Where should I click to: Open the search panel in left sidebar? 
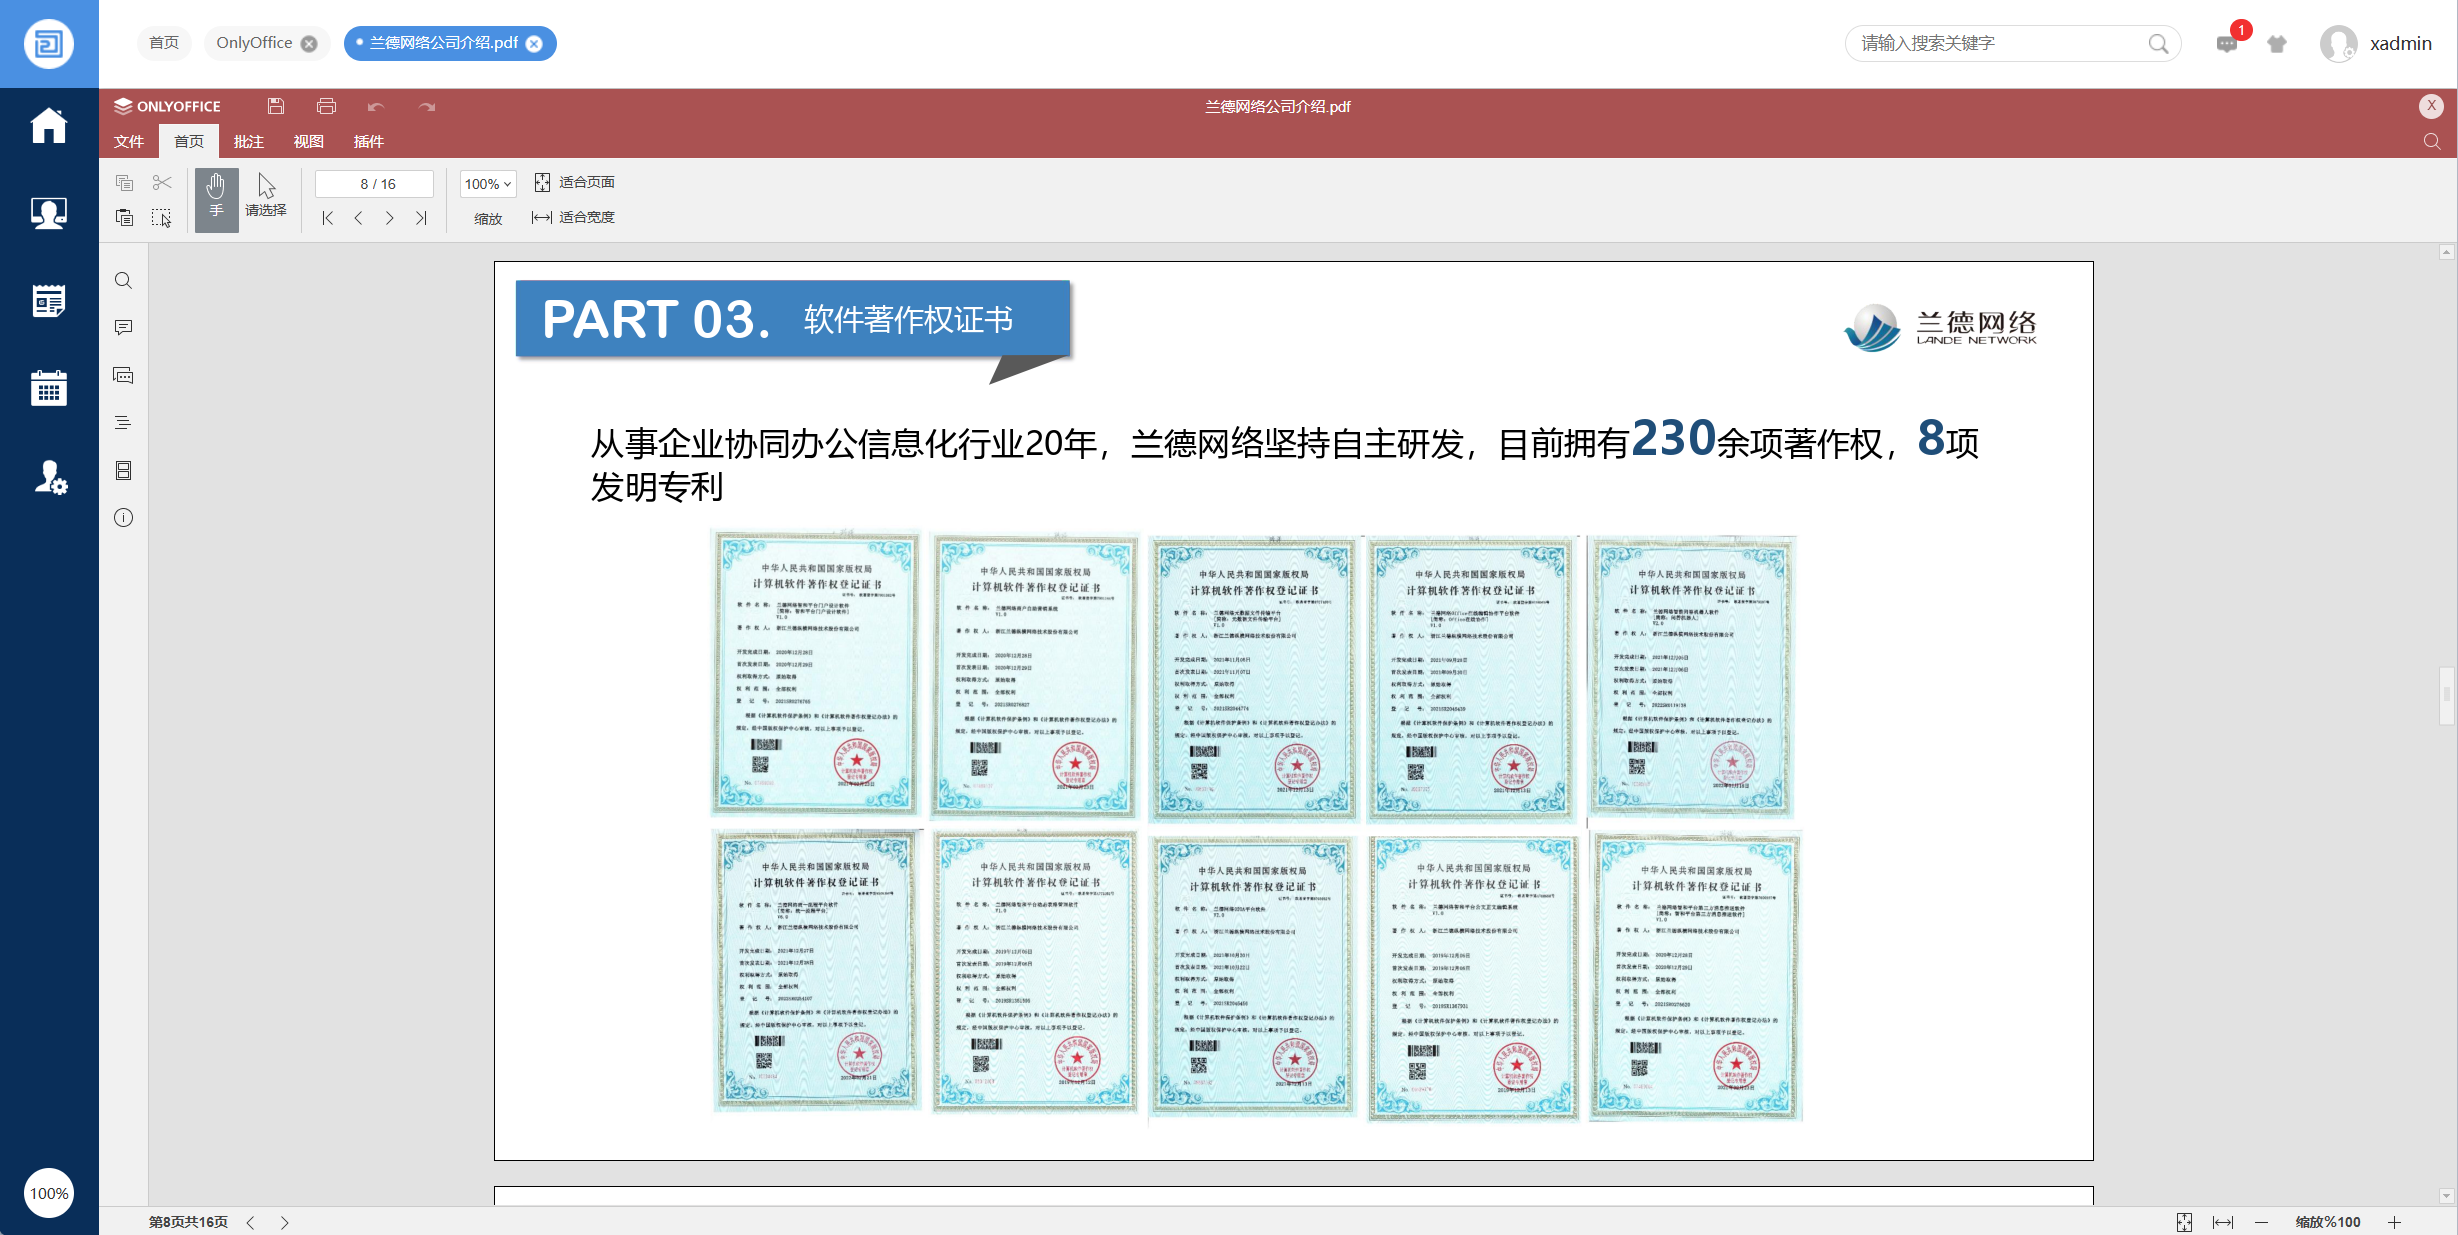click(123, 281)
